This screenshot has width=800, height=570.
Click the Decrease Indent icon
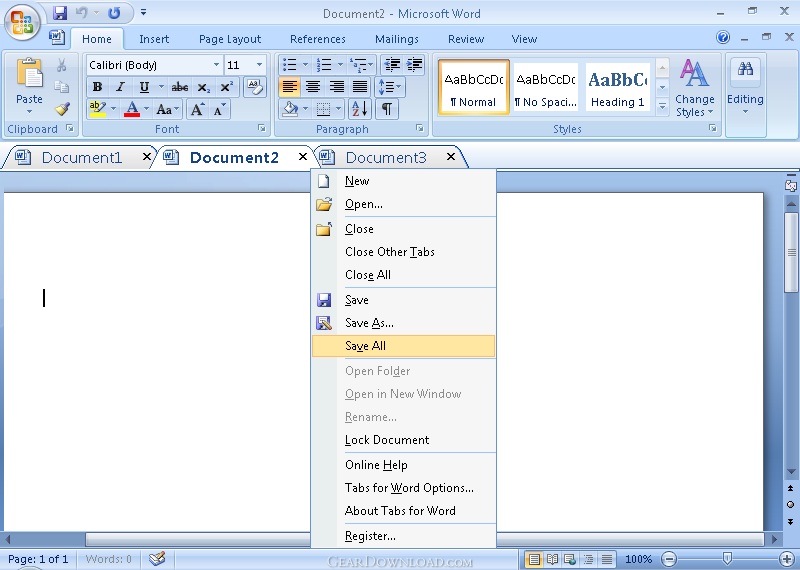click(x=392, y=65)
